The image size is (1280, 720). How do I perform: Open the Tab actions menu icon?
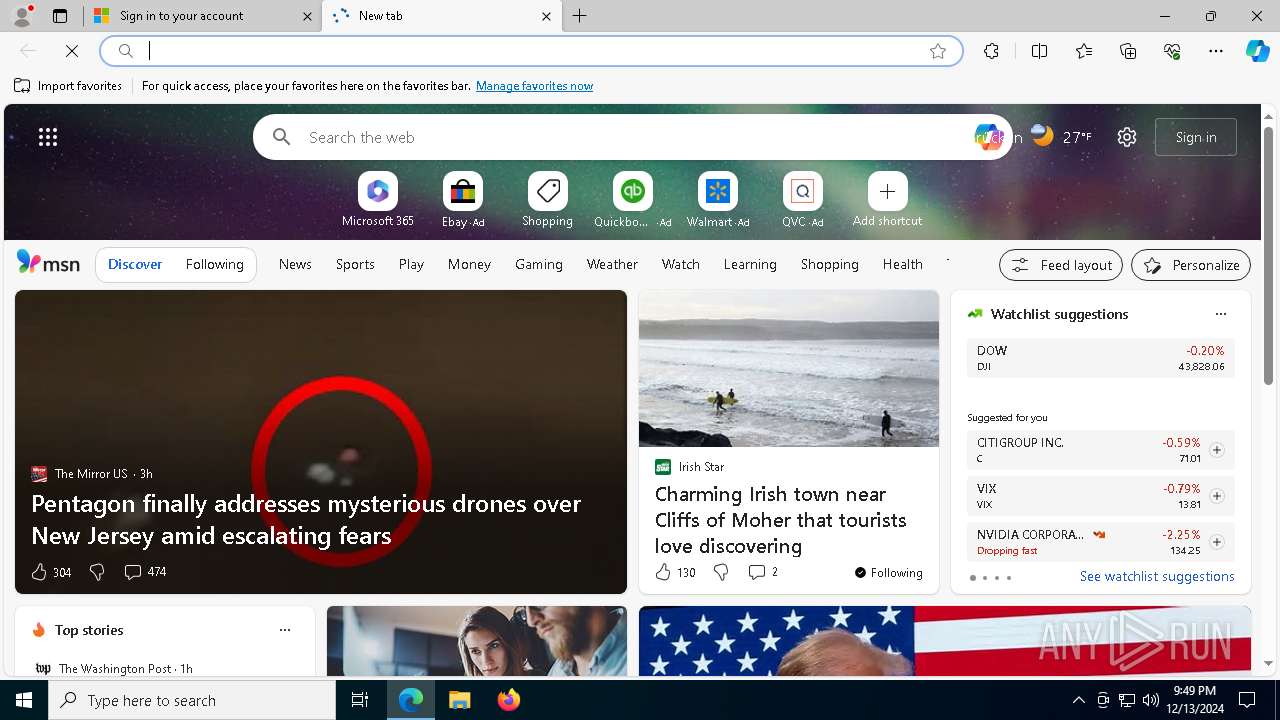tap(60, 16)
